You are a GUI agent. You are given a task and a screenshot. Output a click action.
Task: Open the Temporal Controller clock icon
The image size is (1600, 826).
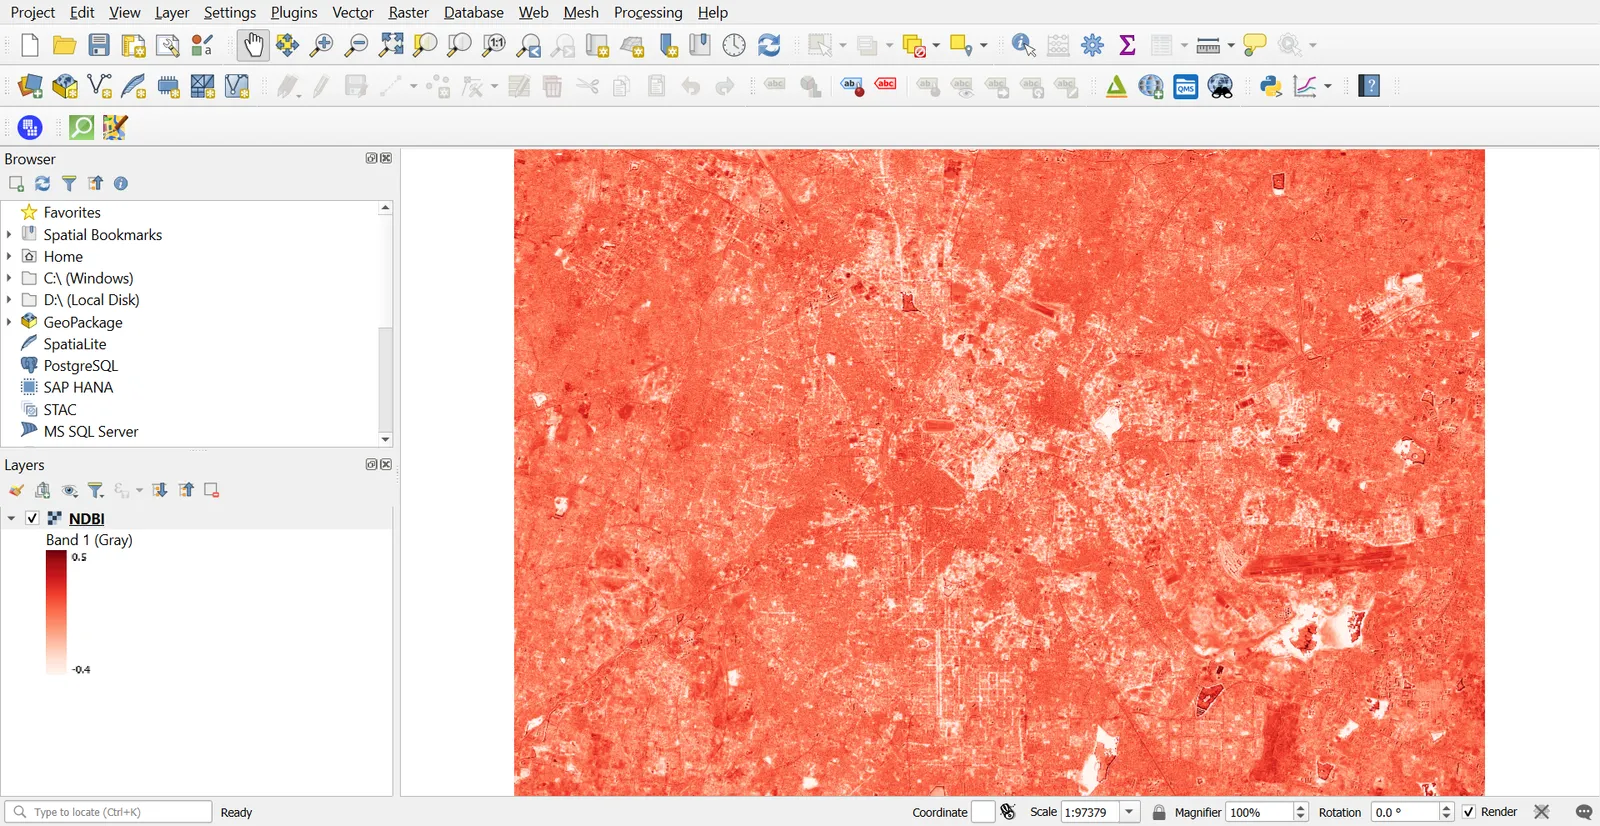coord(735,45)
